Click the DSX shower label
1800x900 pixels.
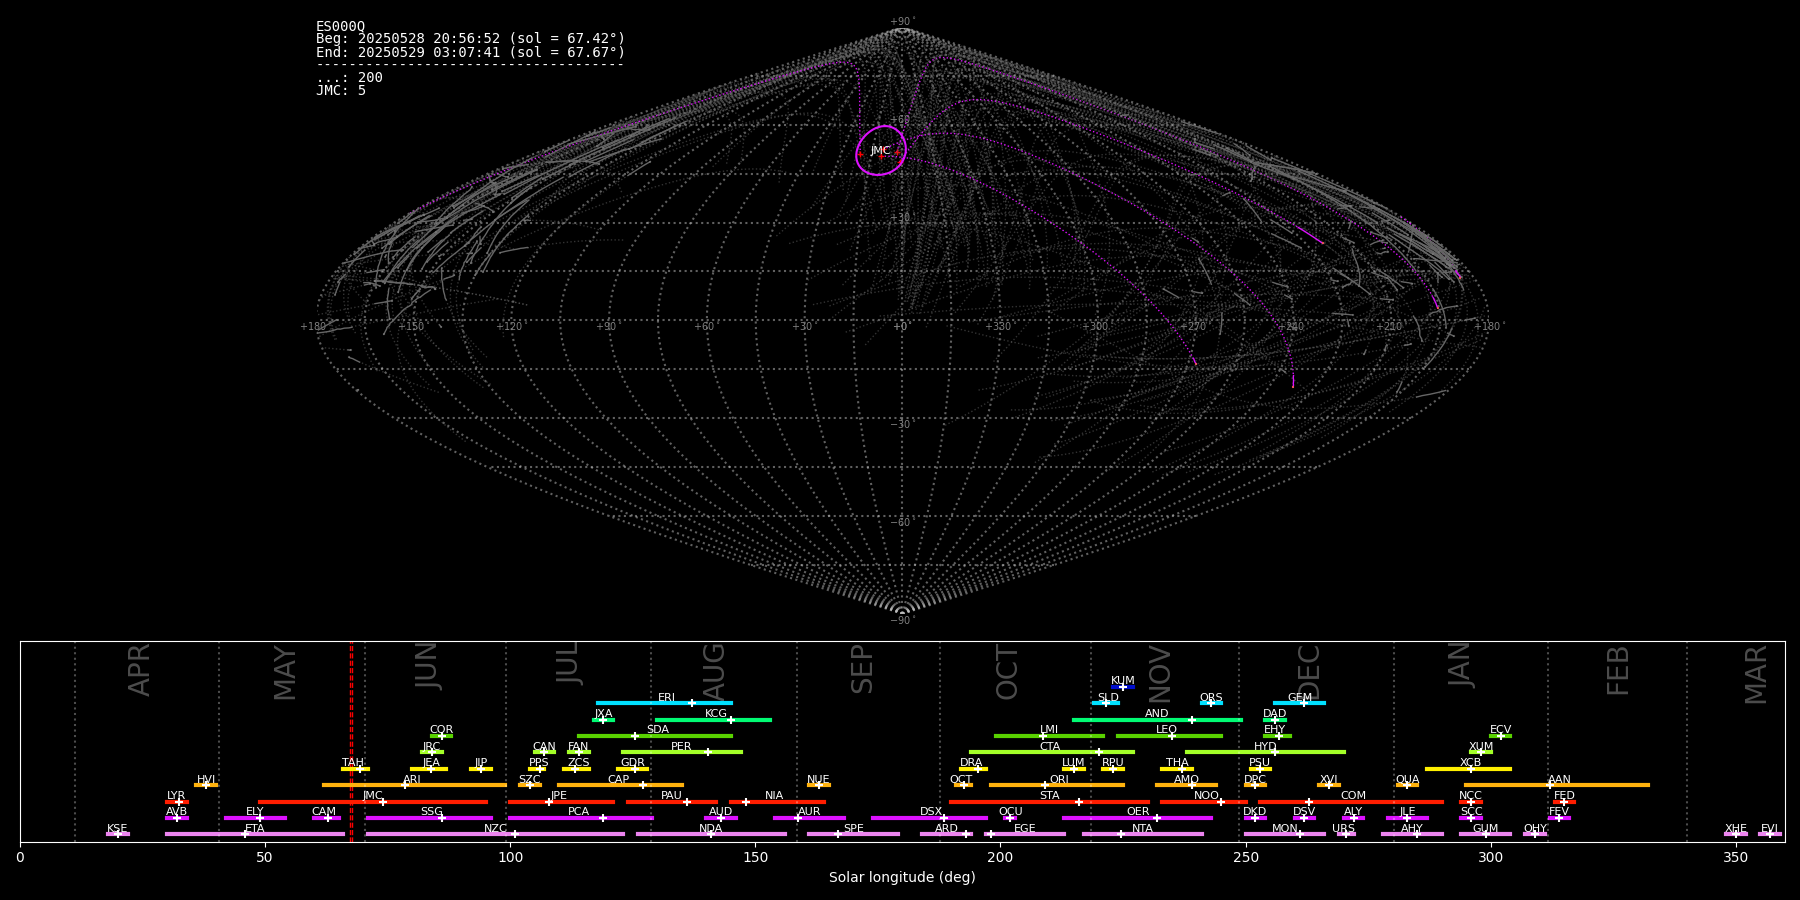(931, 812)
